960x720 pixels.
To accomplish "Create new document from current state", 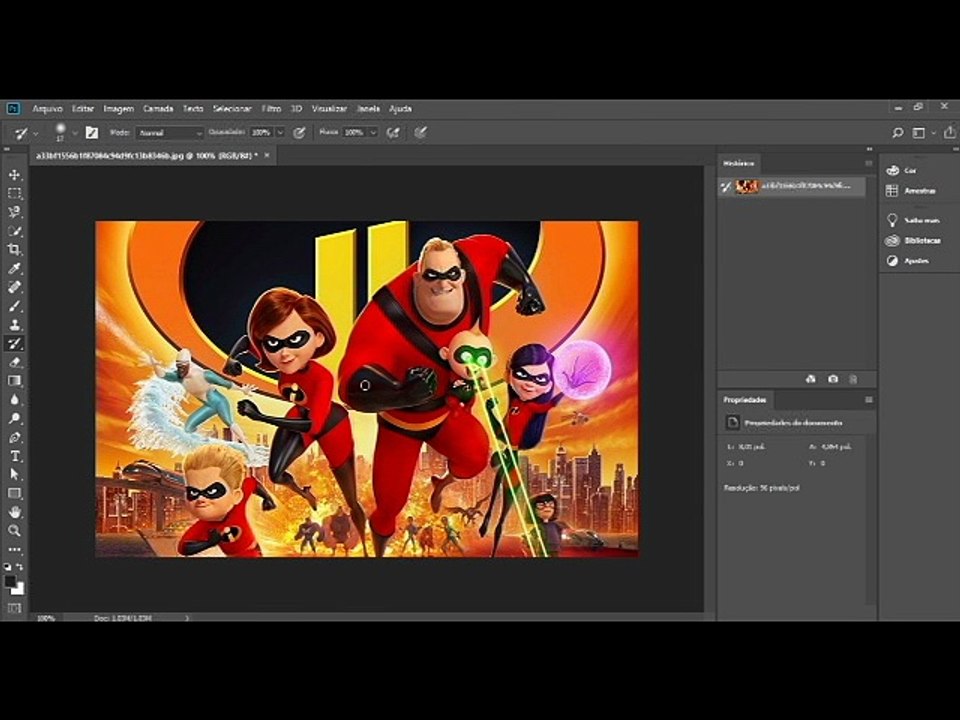I will [811, 379].
